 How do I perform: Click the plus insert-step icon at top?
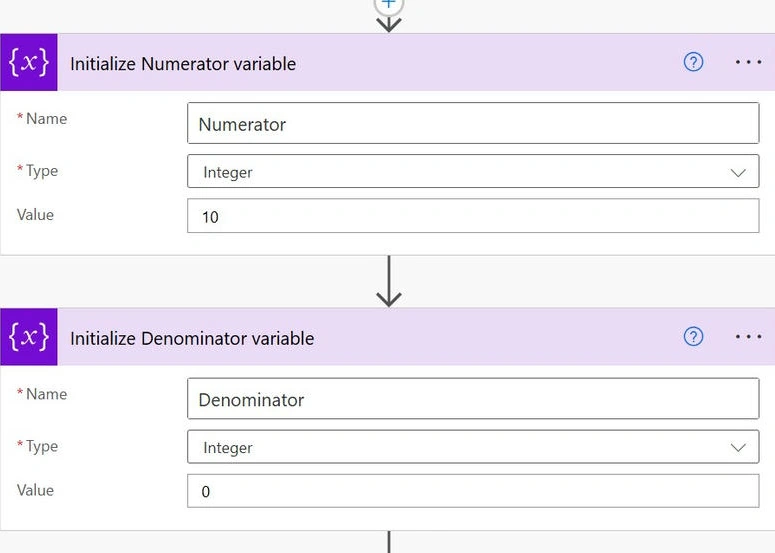coord(389,4)
